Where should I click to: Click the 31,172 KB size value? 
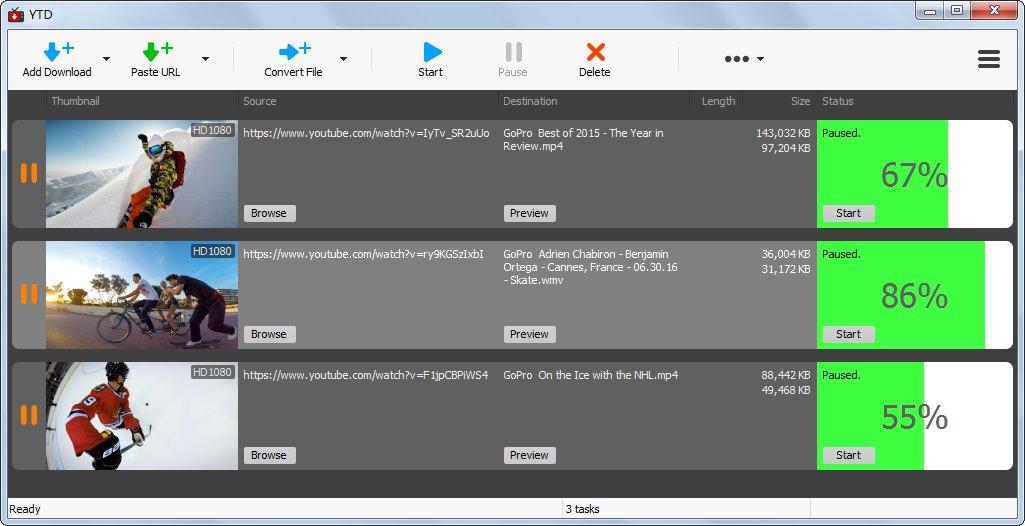(x=786, y=269)
